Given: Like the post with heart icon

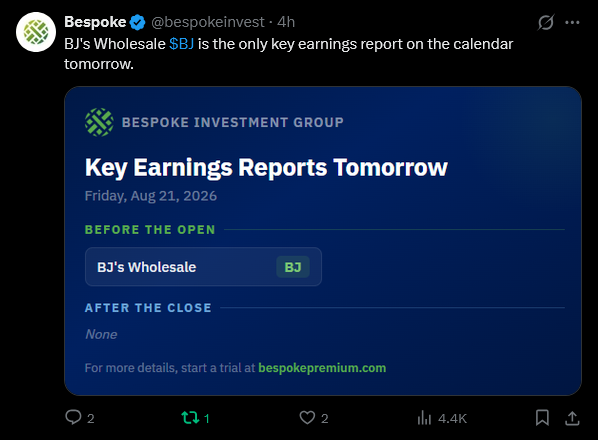Looking at the screenshot, I should pos(307,418).
